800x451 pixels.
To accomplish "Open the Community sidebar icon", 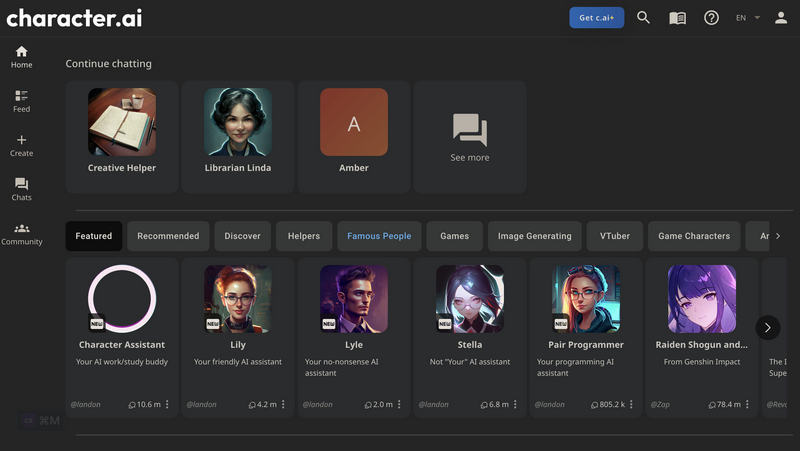I will [21, 233].
